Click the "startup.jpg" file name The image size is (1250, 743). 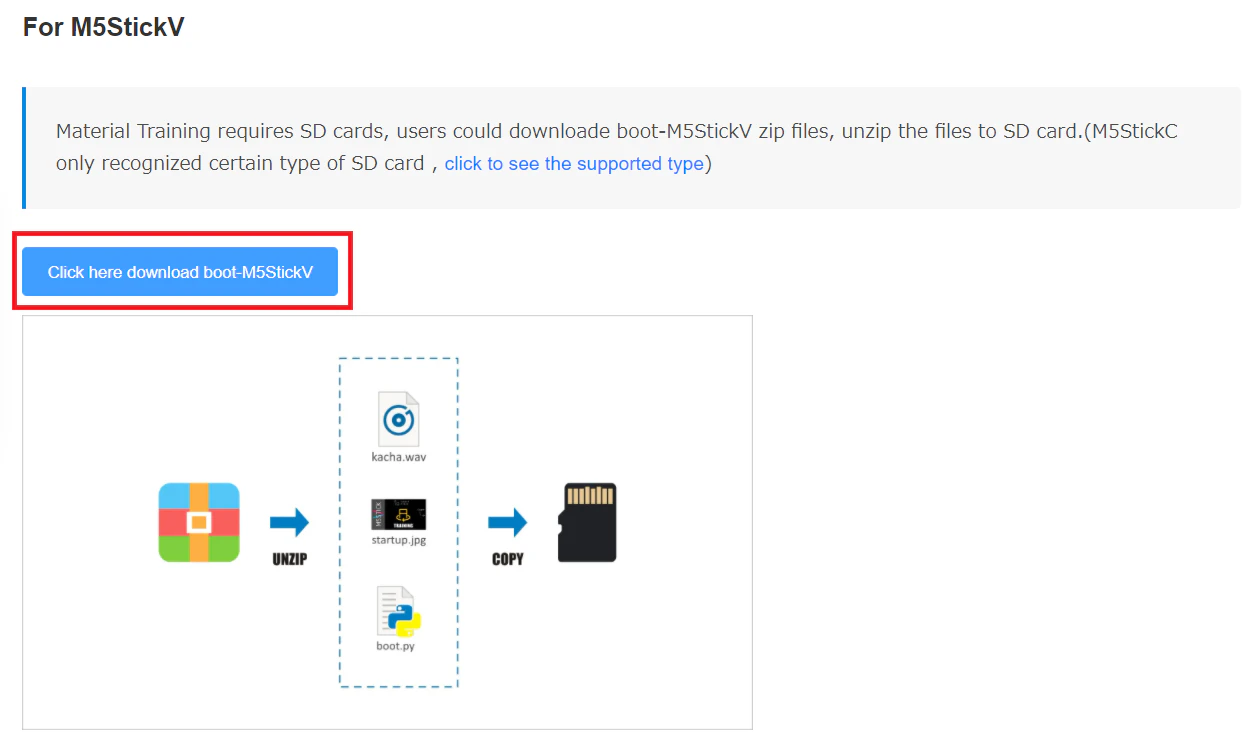pos(399,540)
